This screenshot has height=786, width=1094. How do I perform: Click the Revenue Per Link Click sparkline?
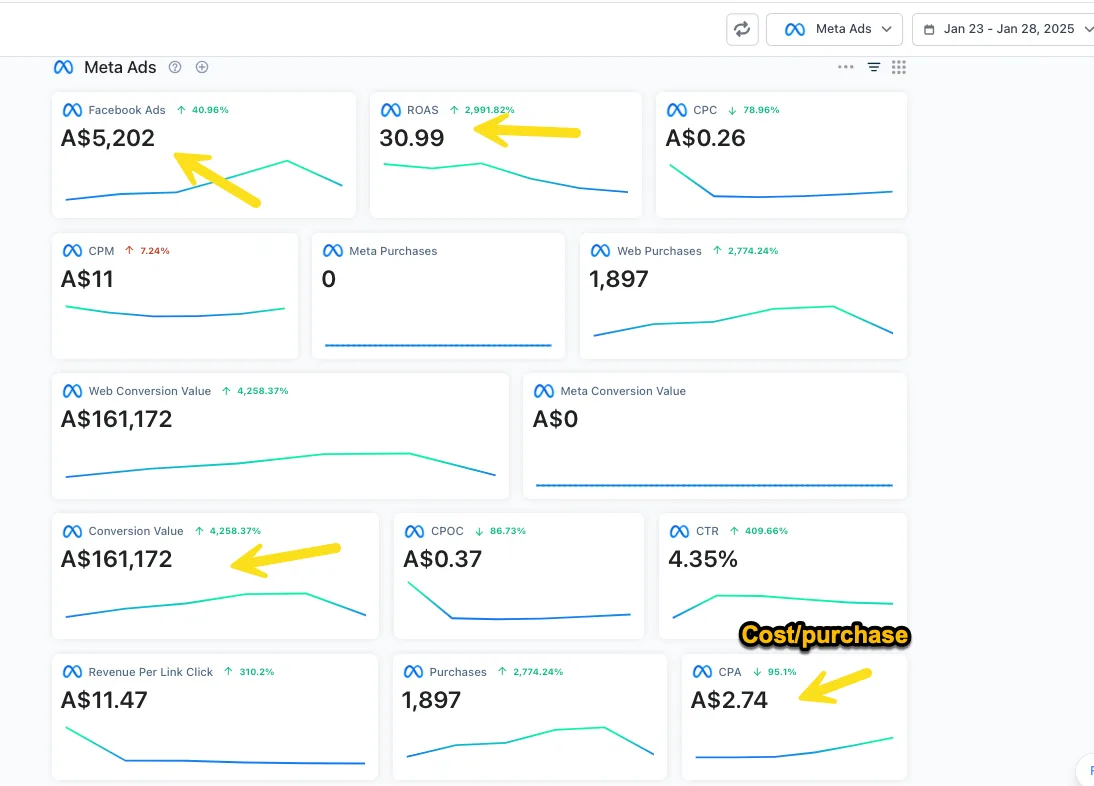(215, 746)
